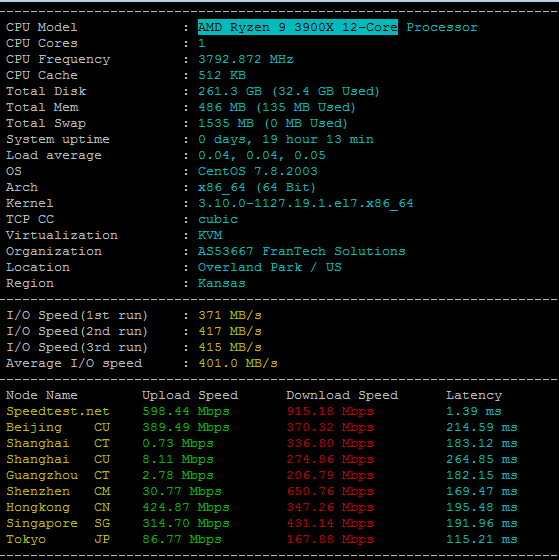Click Hongkong download speed 347.26 Mbps
The height and width of the screenshot is (560, 559).
[330, 507]
